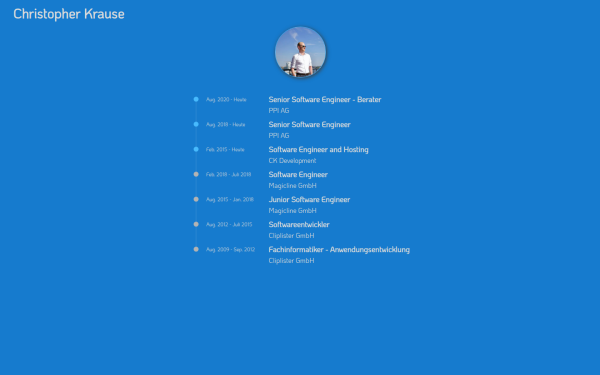Select the Aug. 2012 - Juli 2015 timeline dot
The width and height of the screenshot is (600, 375).
coord(196,224)
